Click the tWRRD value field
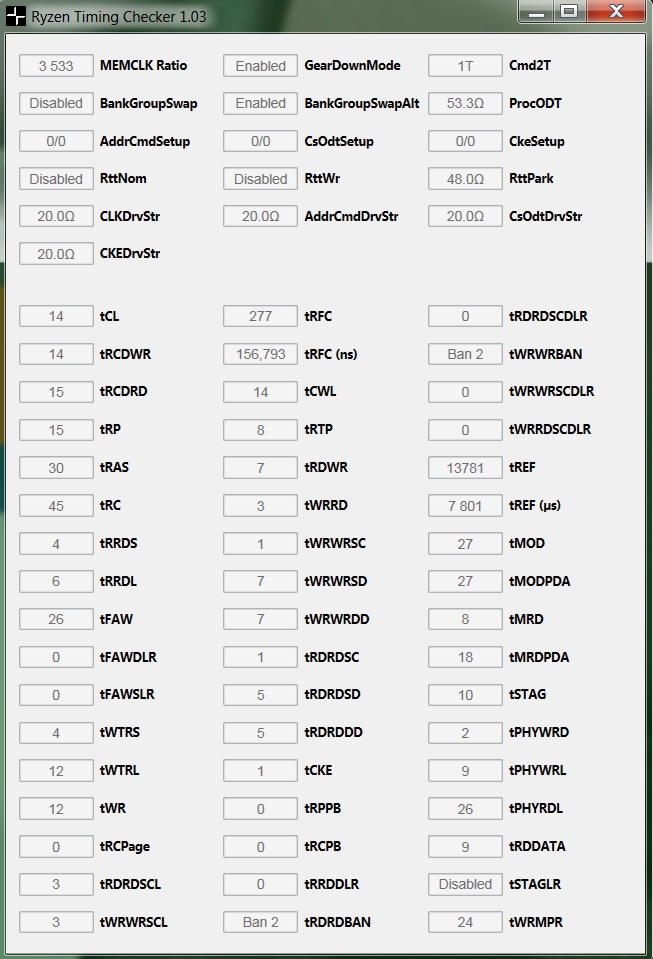 coord(260,506)
